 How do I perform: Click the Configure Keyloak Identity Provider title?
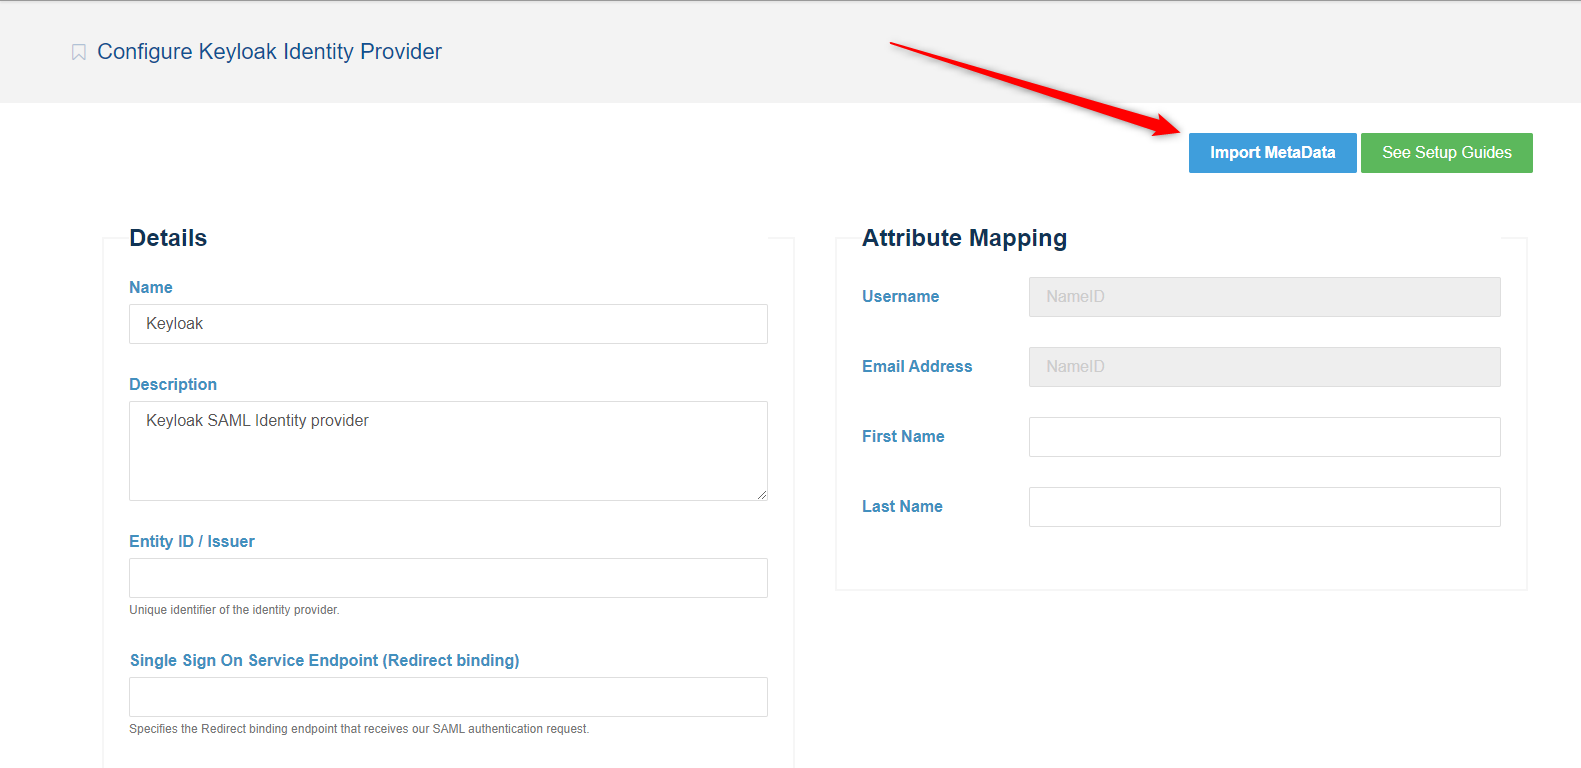pyautogui.click(x=269, y=52)
